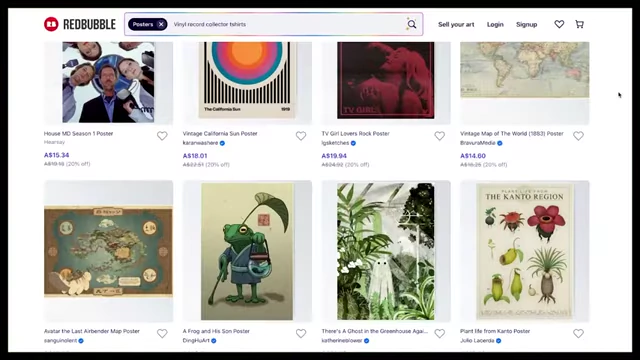Viewport: 640px width, 360px height.
Task: Click the A$14.60 price
Action: click(x=473, y=156)
